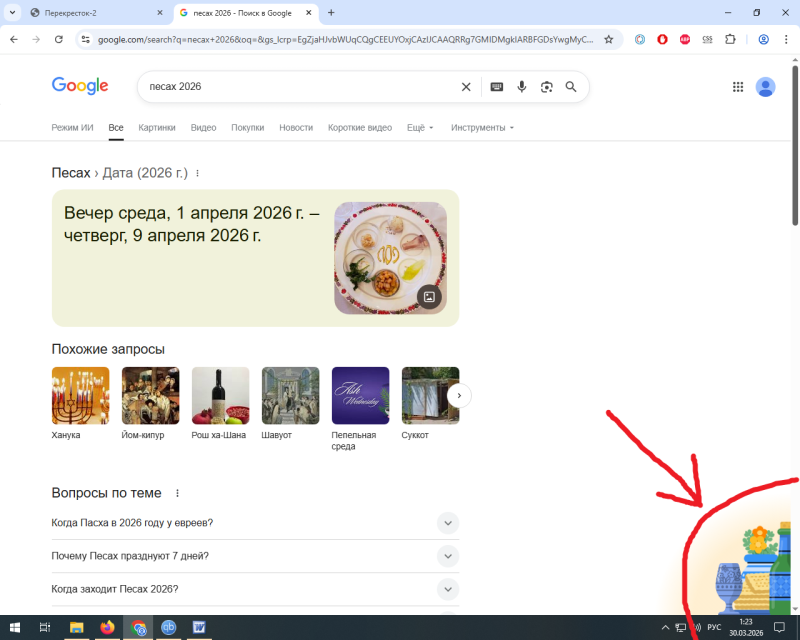
Task: Open the Google apps grid
Action: point(738,87)
